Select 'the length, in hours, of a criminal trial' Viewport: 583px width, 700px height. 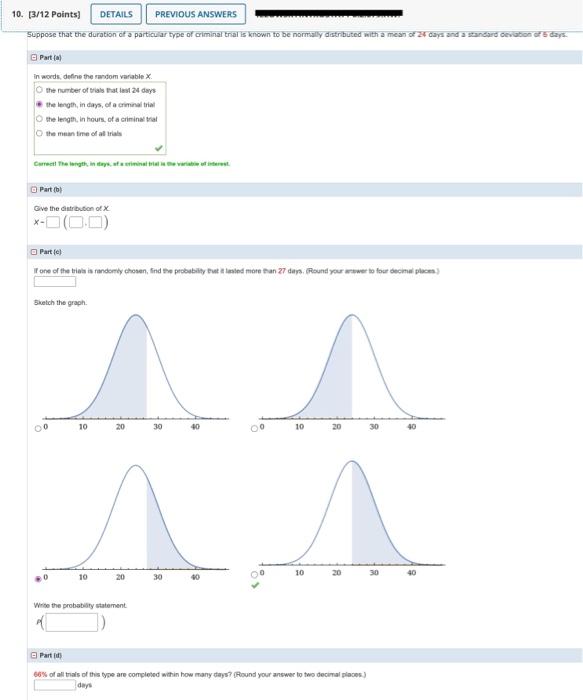coord(39,119)
